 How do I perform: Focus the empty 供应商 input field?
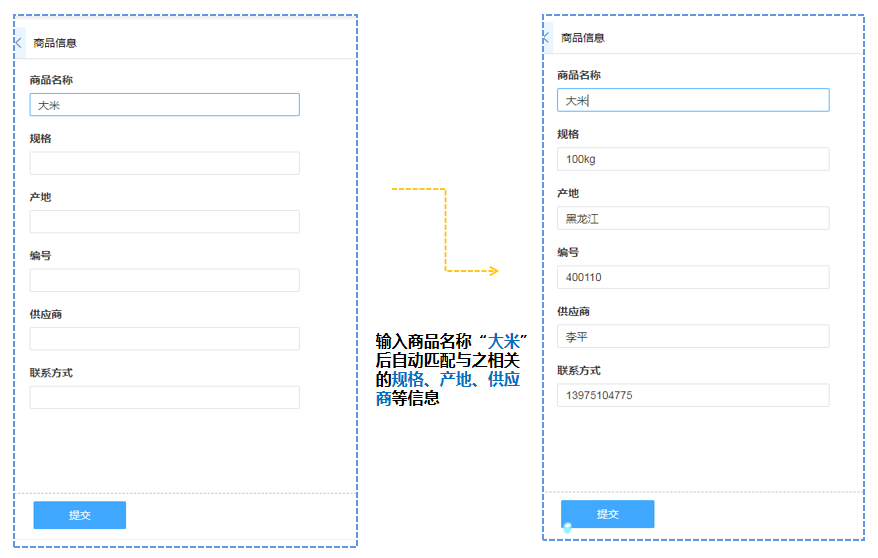tap(164, 339)
